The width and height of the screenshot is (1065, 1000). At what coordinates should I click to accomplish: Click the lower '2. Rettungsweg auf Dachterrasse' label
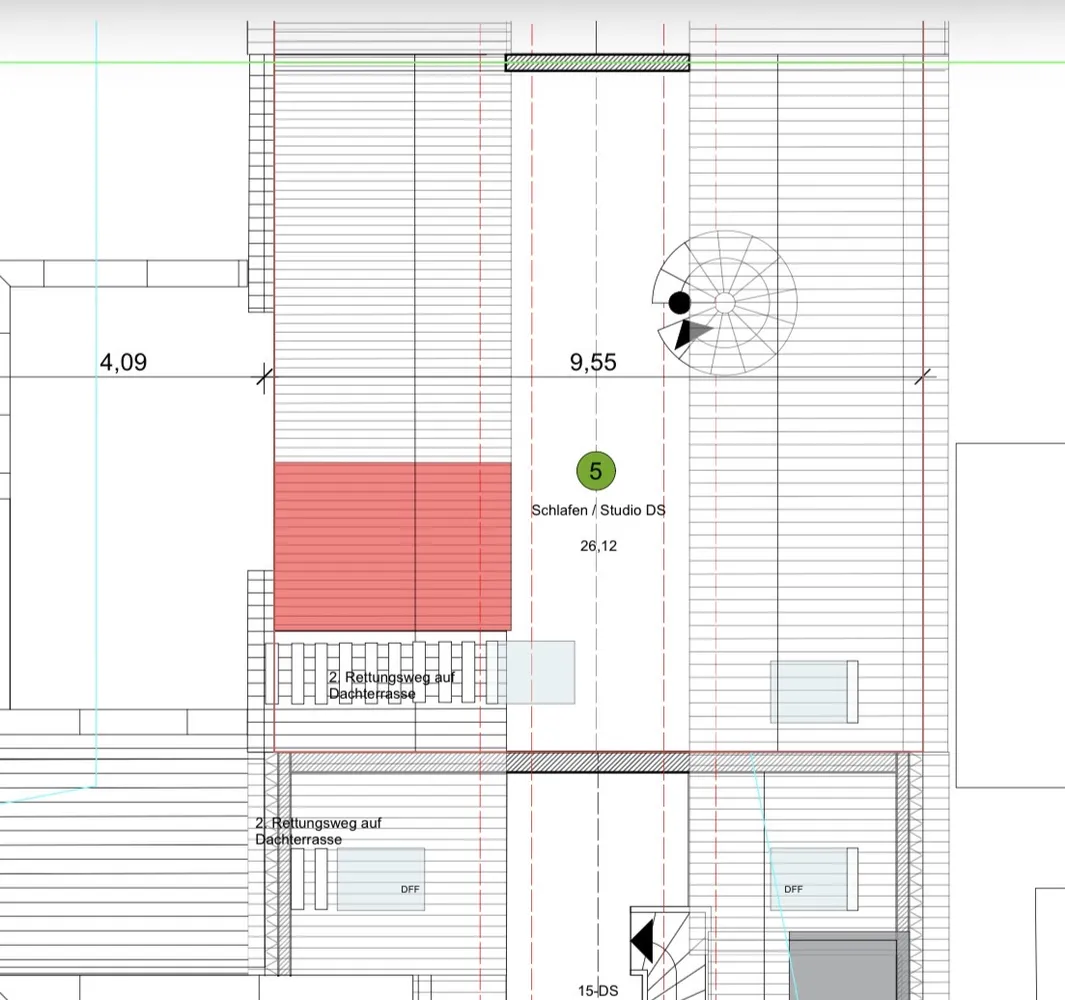[319, 831]
